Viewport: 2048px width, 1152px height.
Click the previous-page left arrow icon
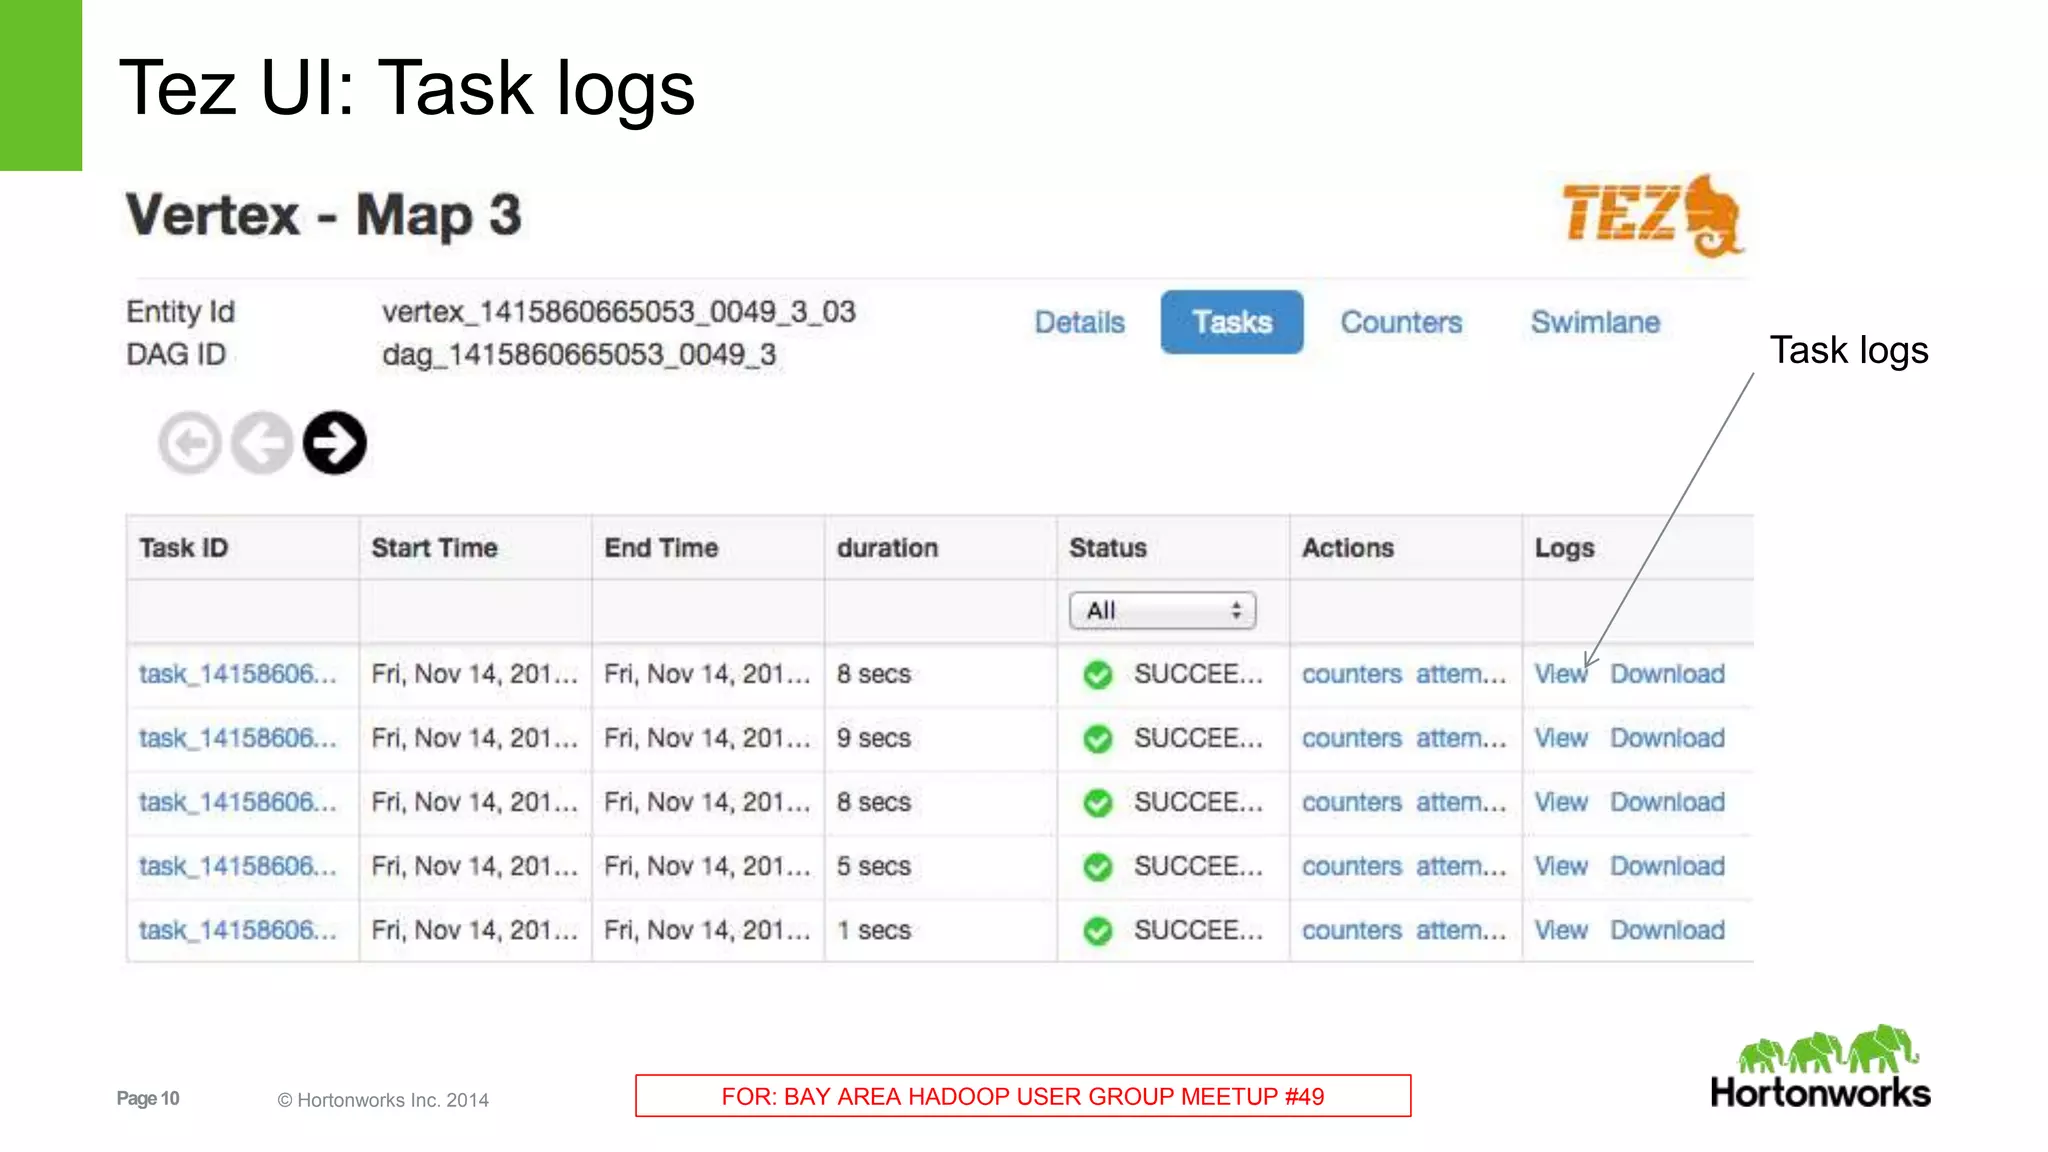(262, 443)
